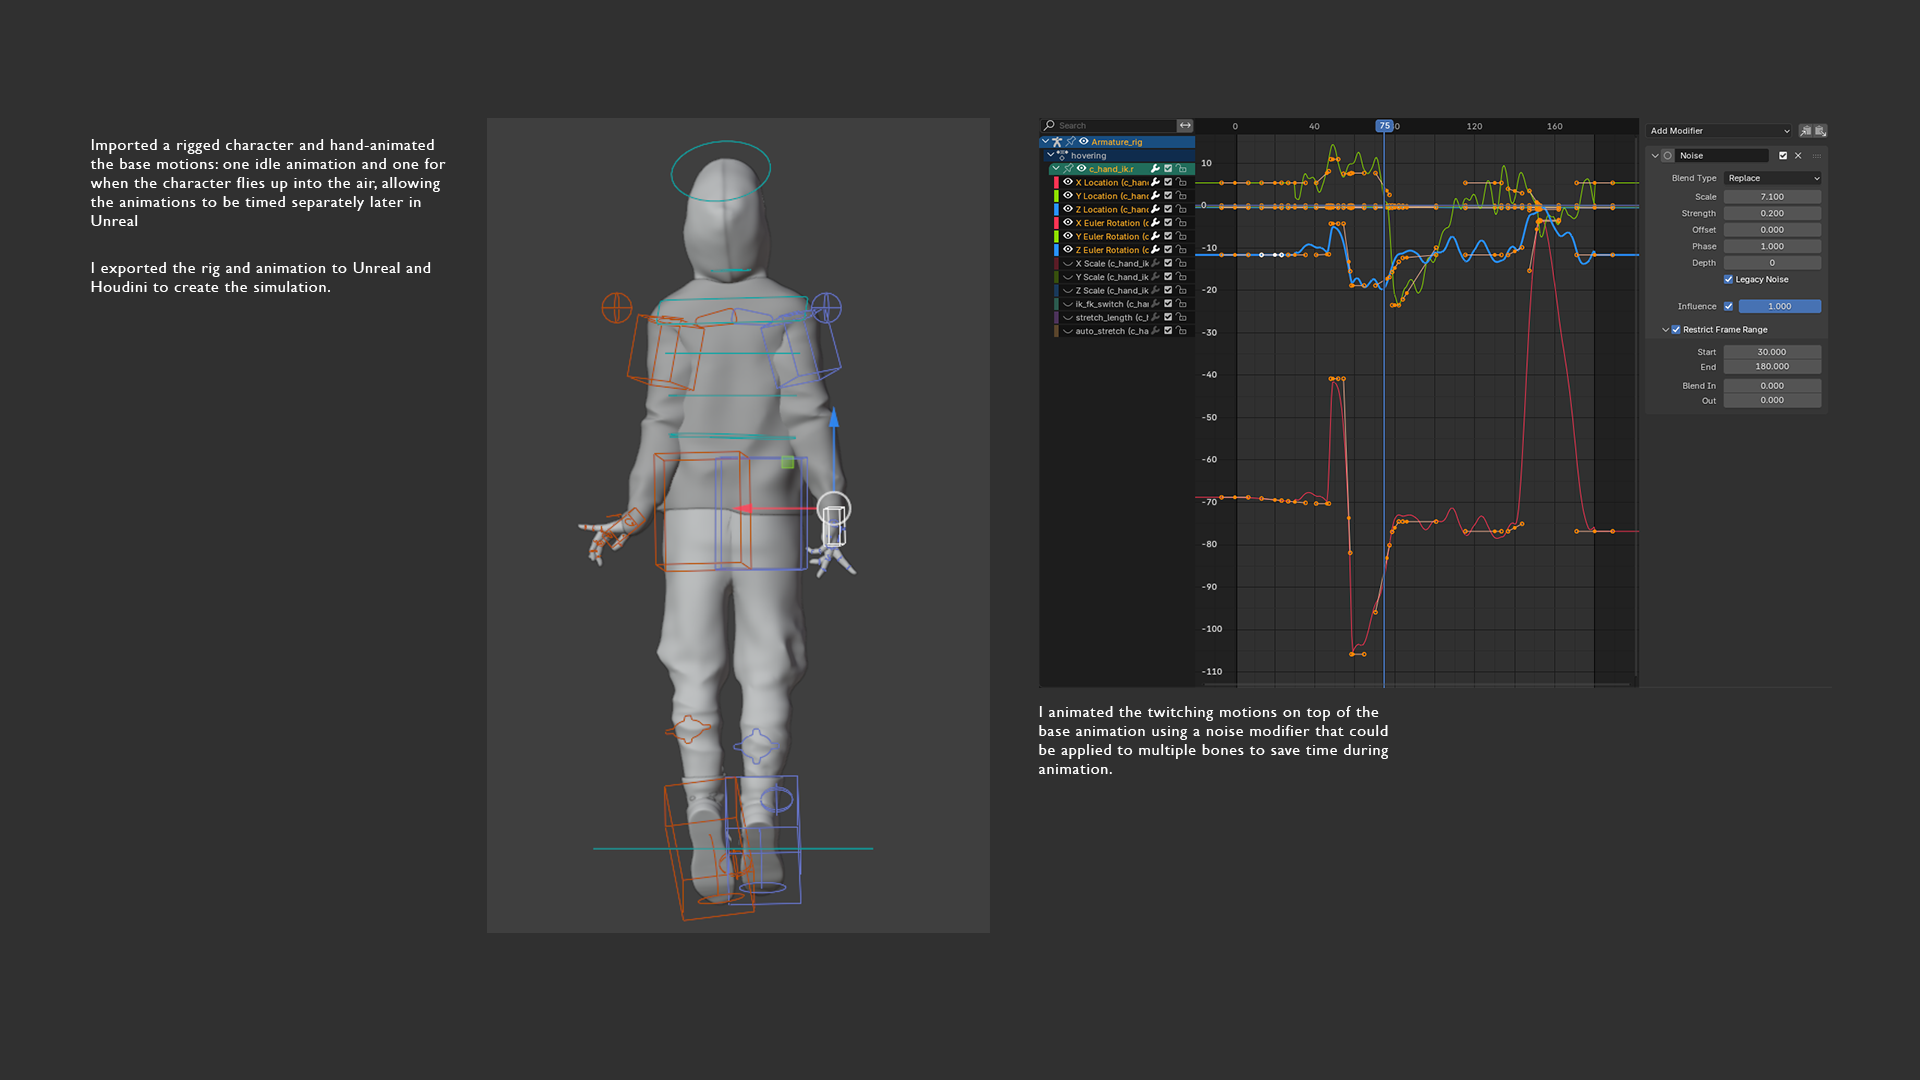This screenshot has width=1920, height=1080.
Task: Click the paste F-modifiers icon
Action: point(1820,131)
